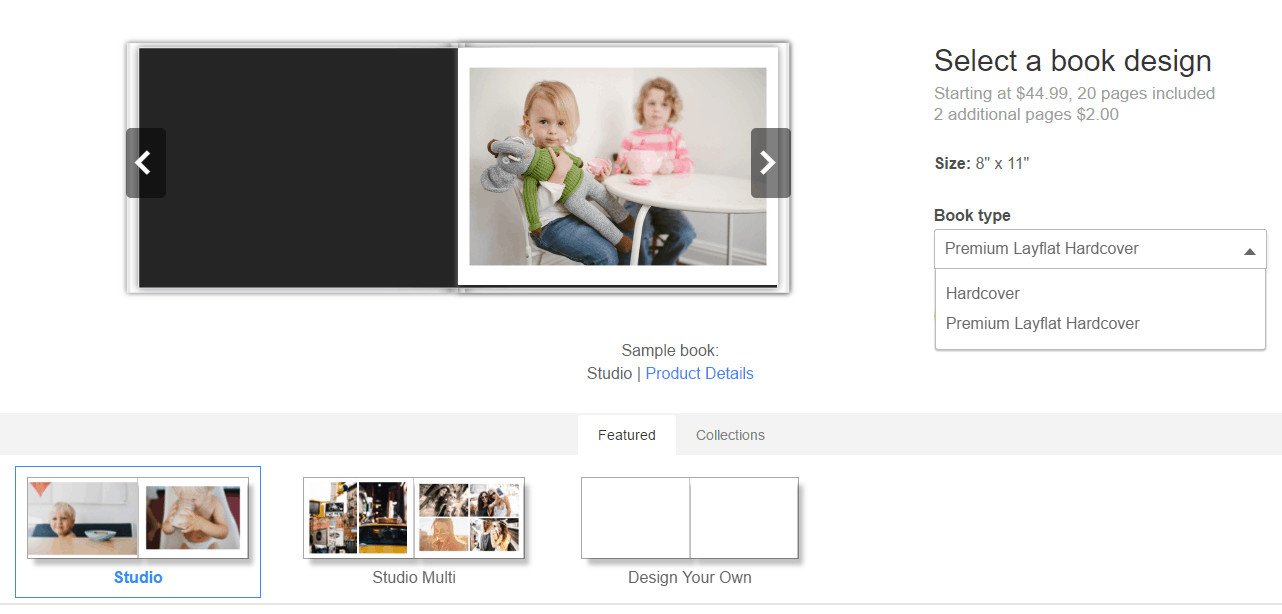Click the 2 additional pages $2.00 text
This screenshot has width=1282, height=614.
point(1026,114)
